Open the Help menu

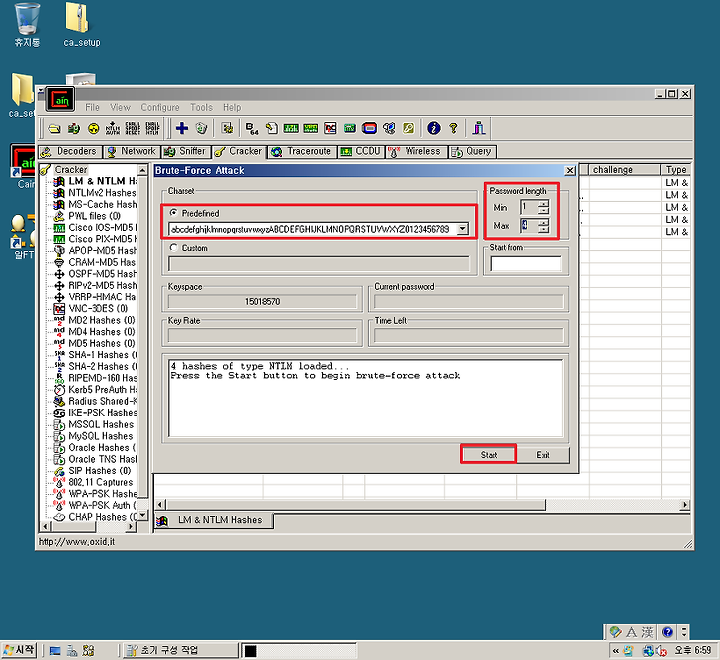[232, 107]
